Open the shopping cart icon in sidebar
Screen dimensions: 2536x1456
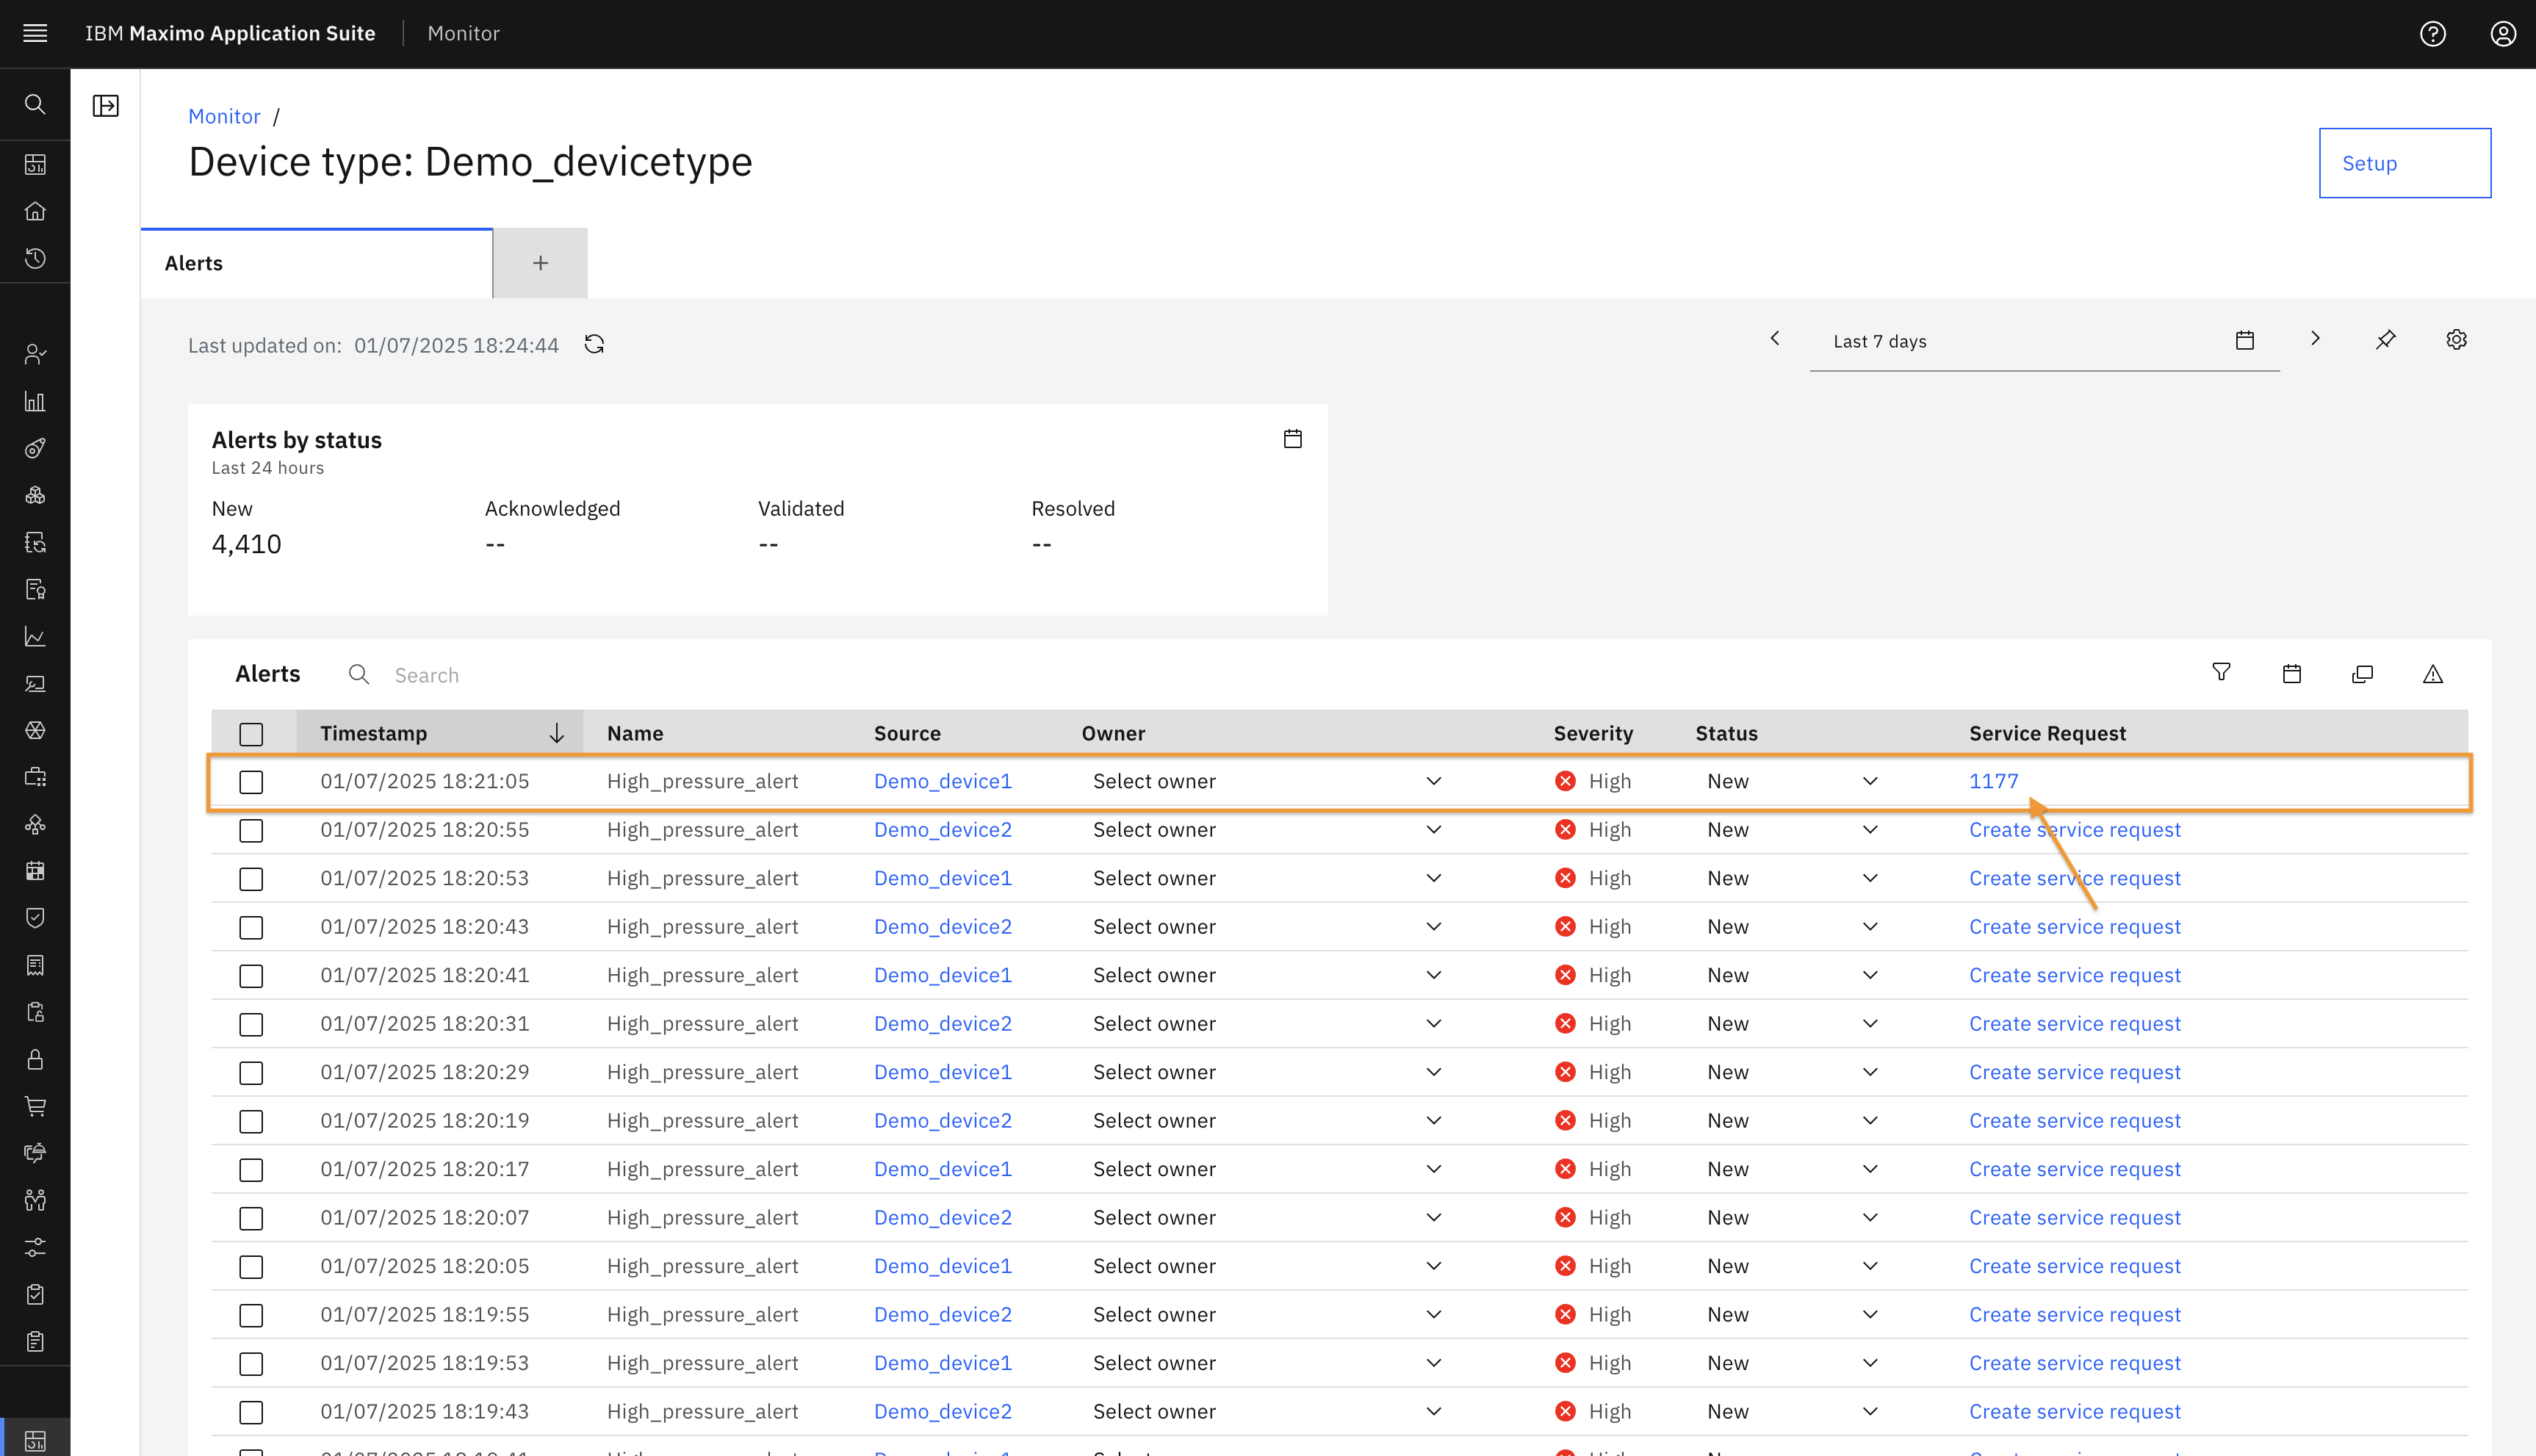click(35, 1106)
